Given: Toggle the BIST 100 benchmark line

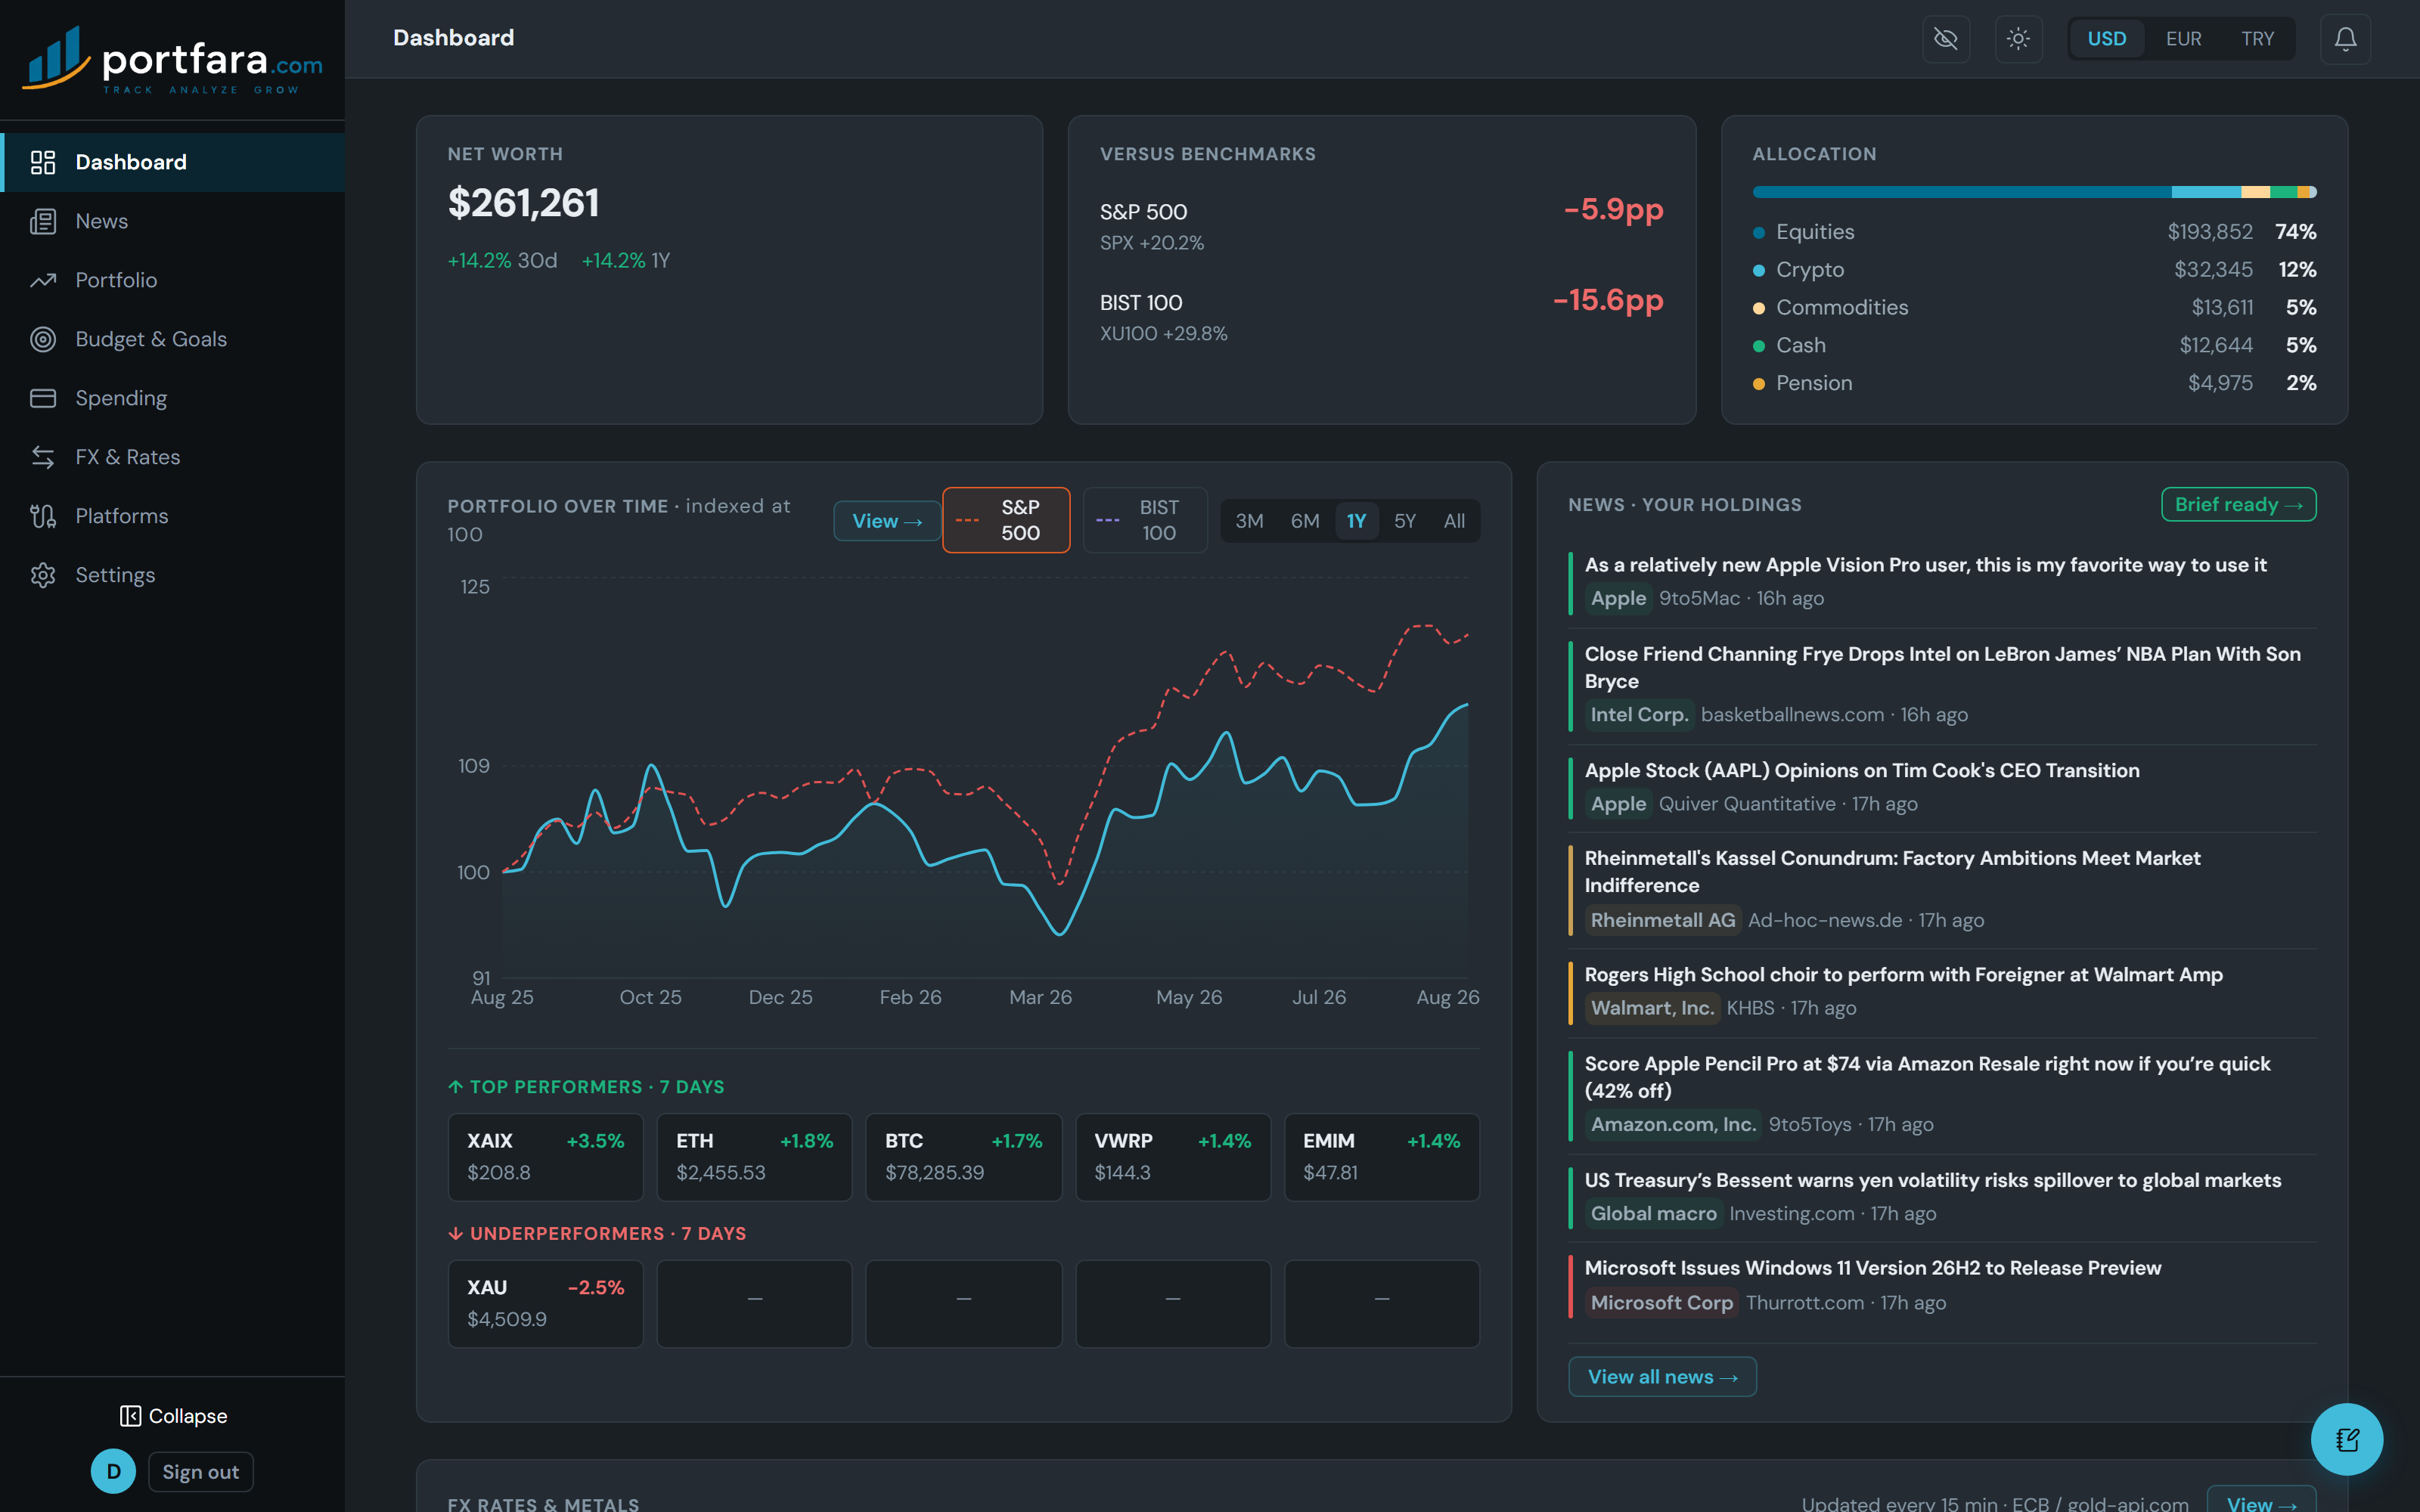Looking at the screenshot, I should (x=1145, y=520).
